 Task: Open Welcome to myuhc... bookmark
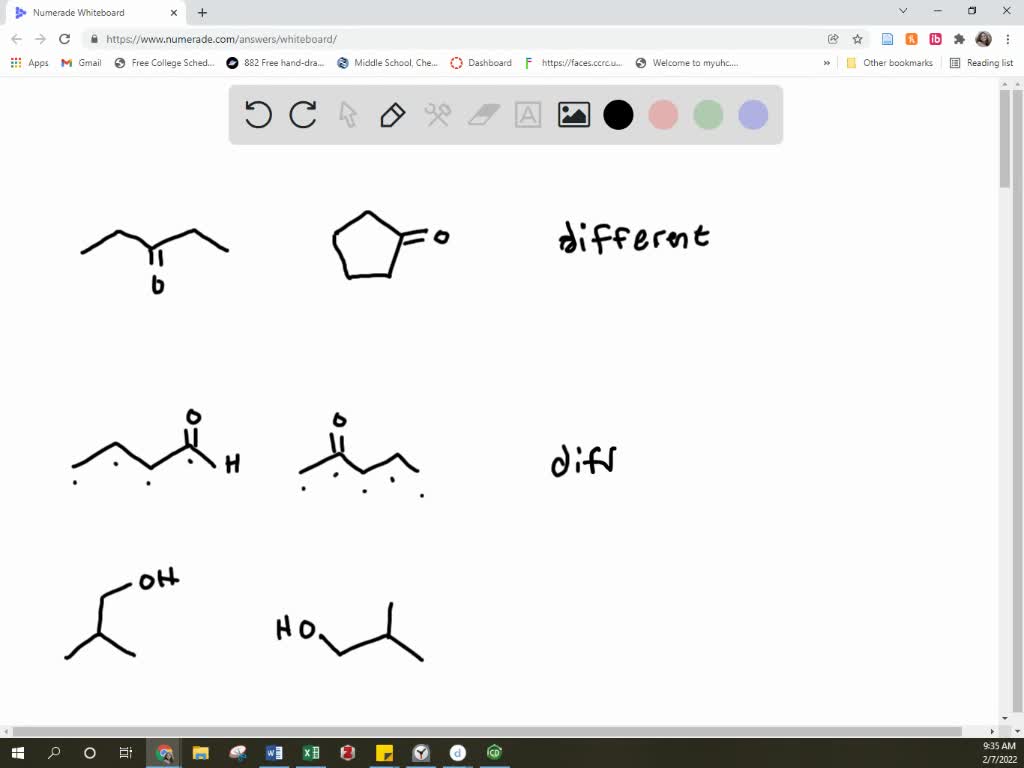pyautogui.click(x=687, y=63)
